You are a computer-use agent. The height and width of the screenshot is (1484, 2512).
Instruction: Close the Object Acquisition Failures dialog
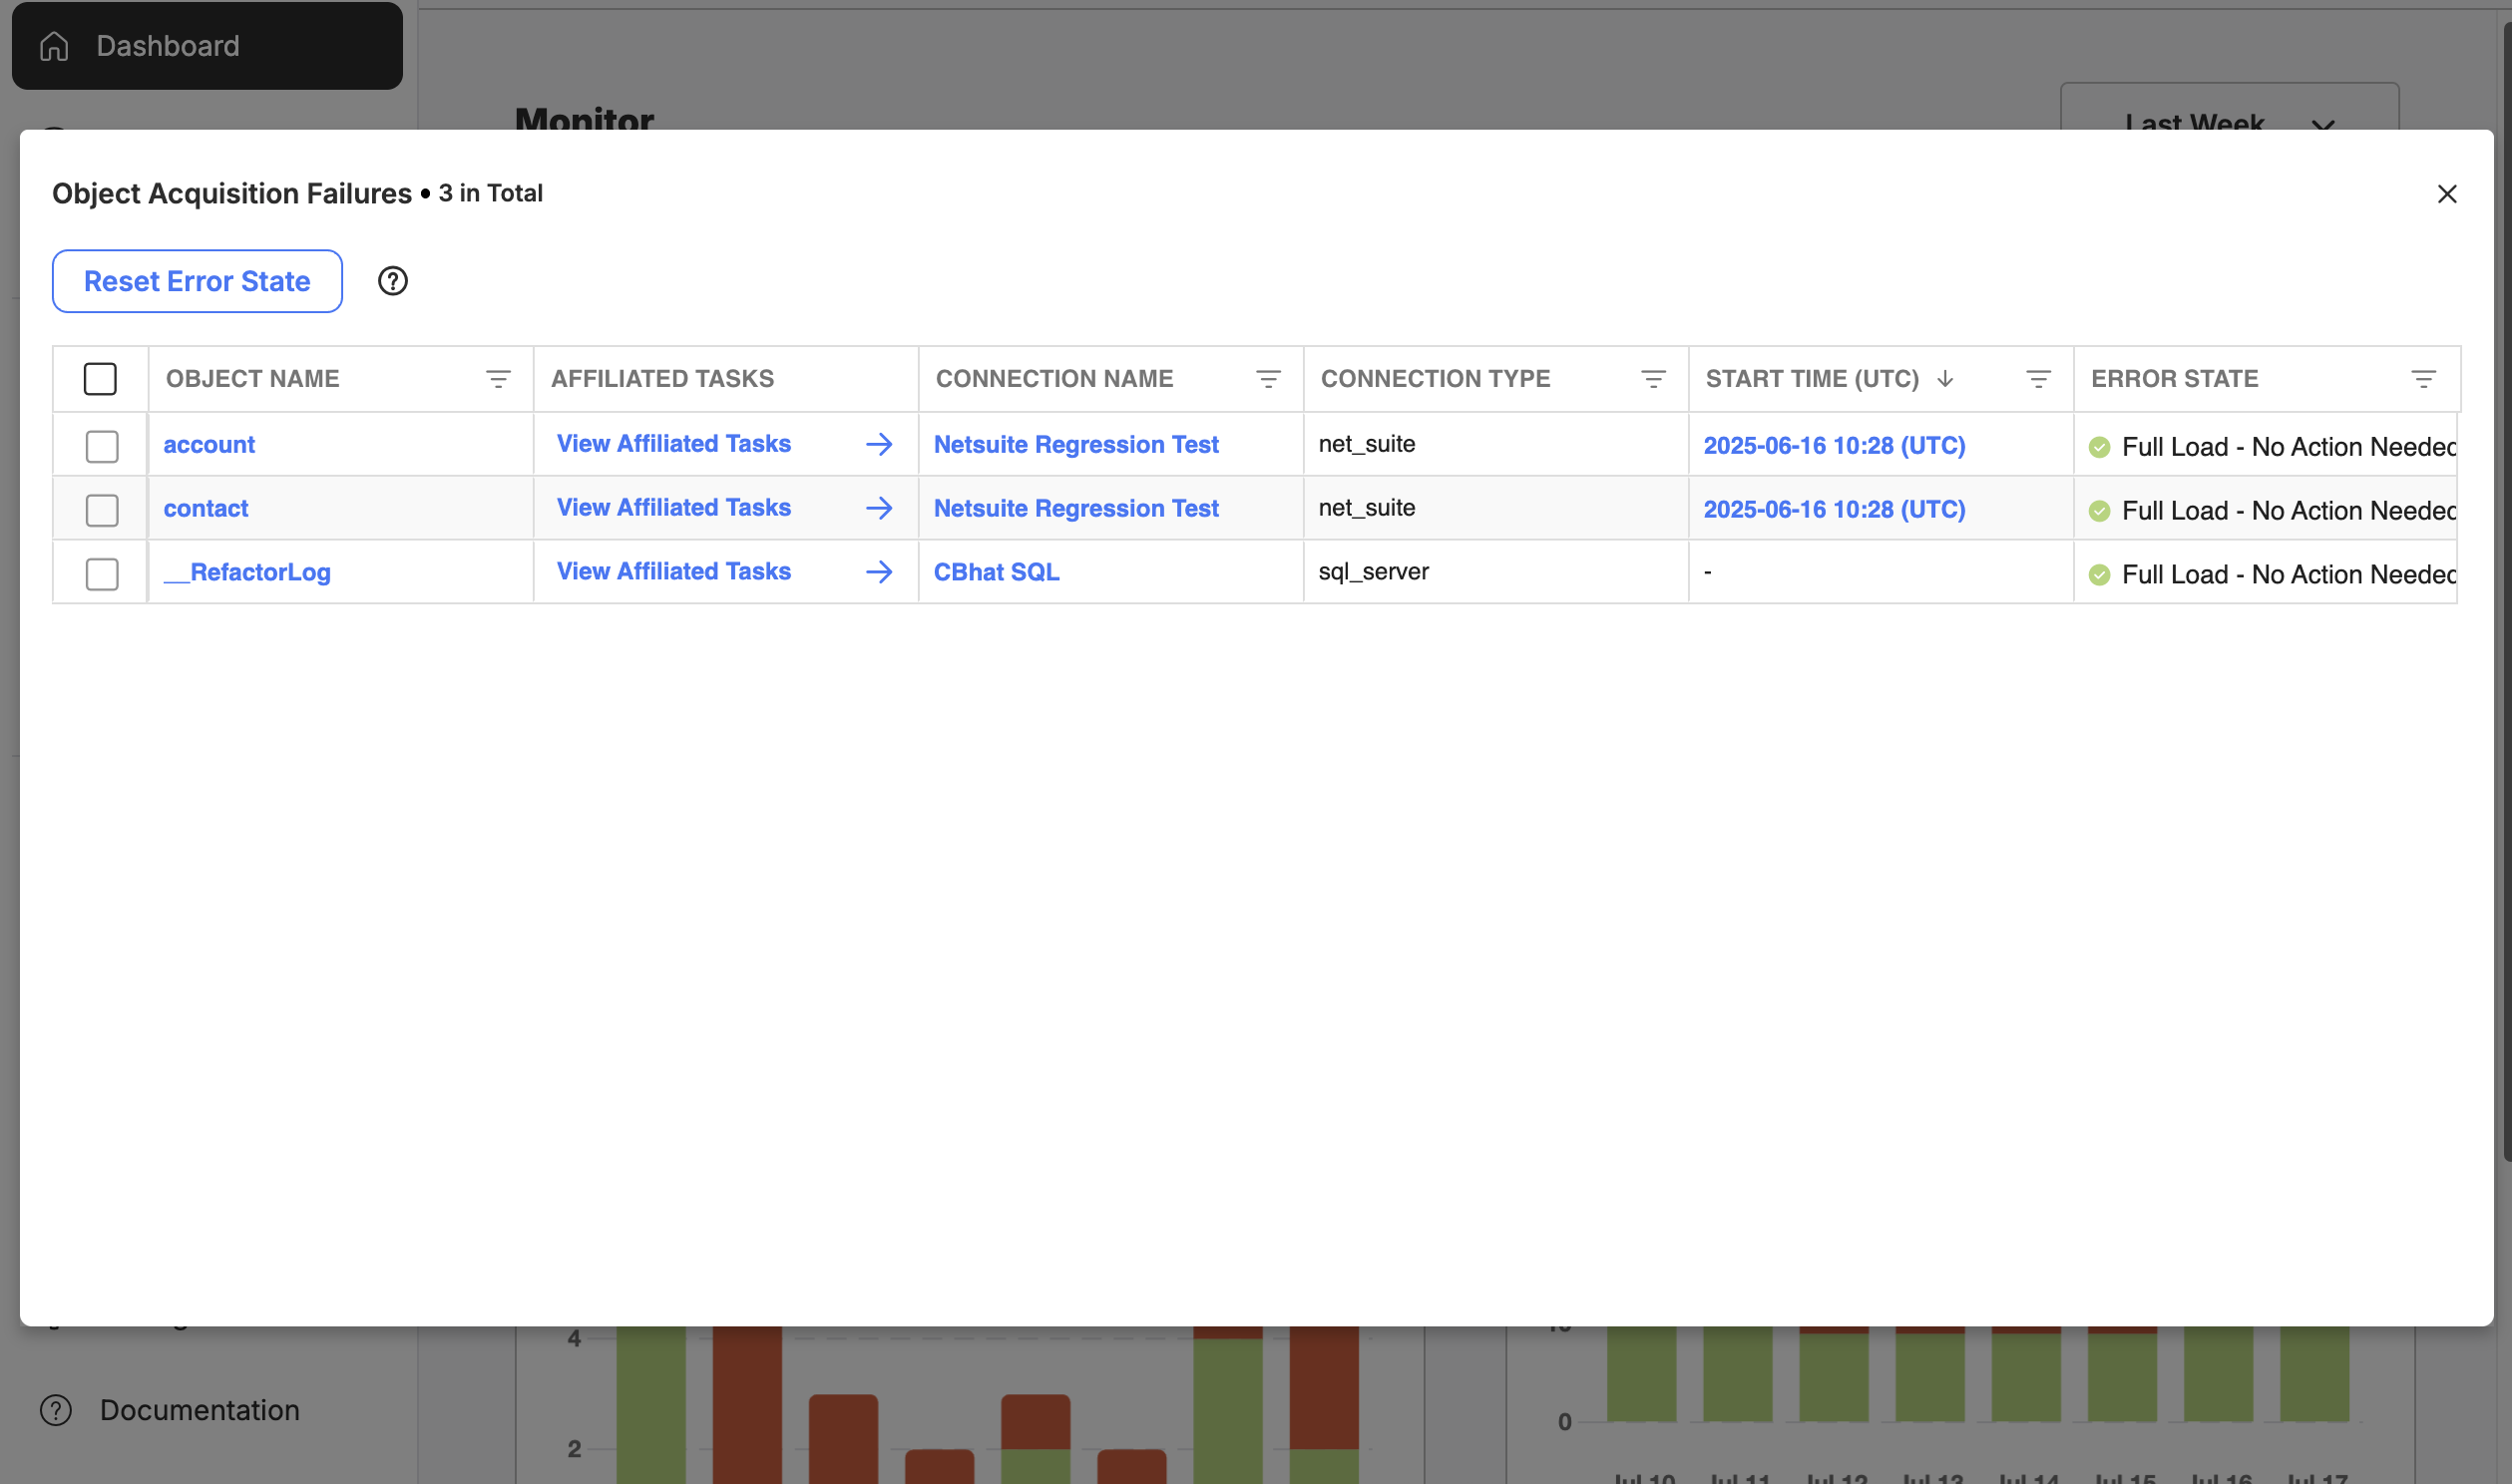pyautogui.click(x=2447, y=194)
